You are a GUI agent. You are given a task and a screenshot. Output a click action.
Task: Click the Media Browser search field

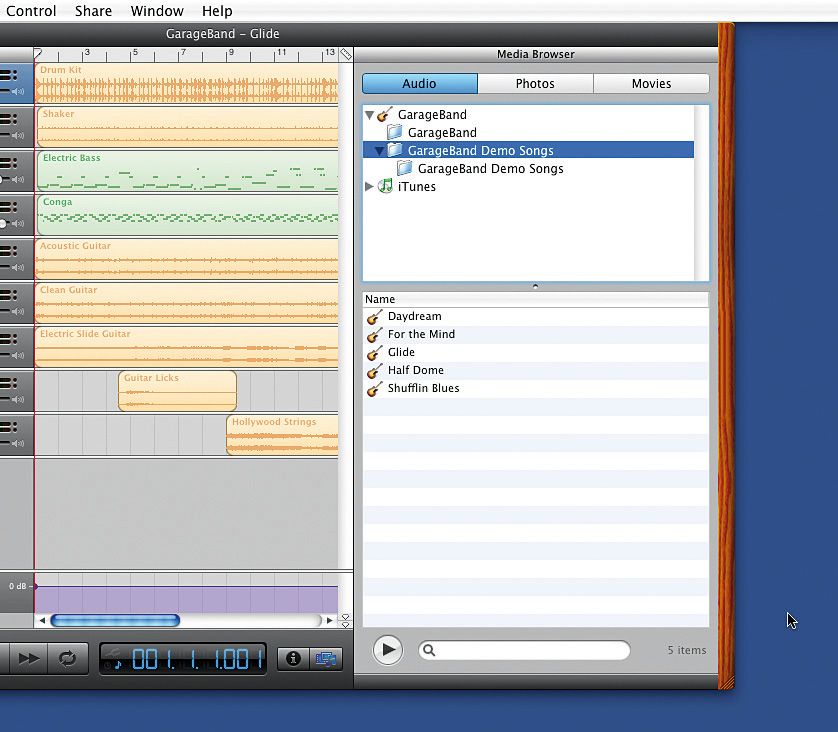tap(524, 650)
